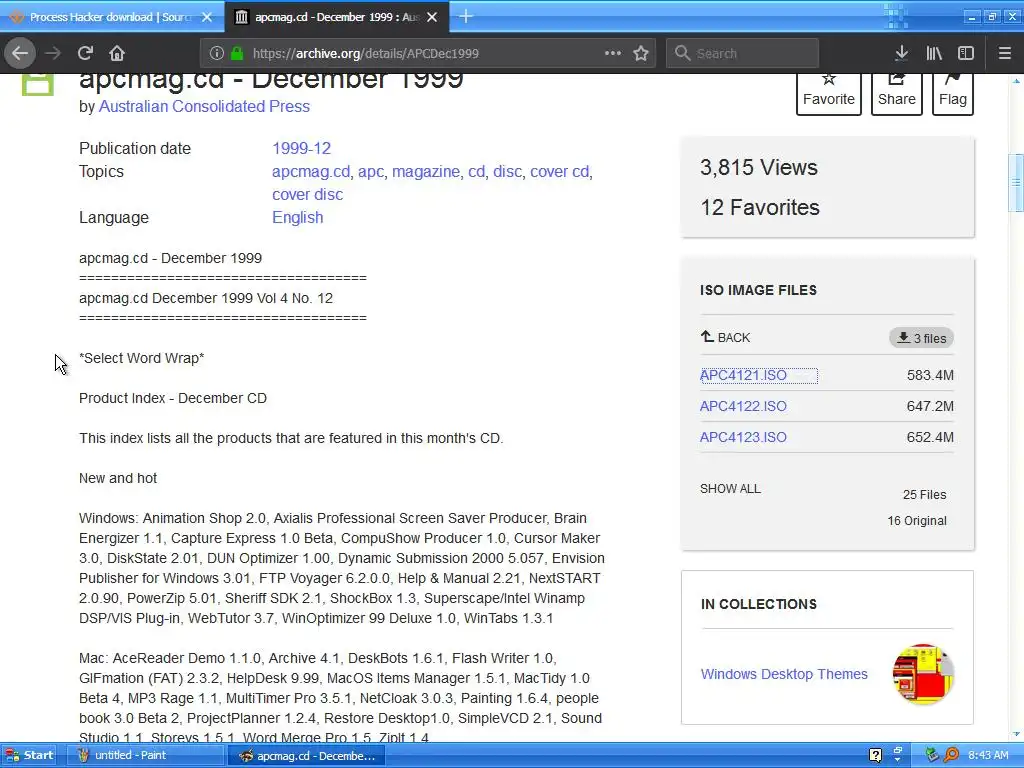This screenshot has width=1024, height=768.
Task: Click the 583.4M file size
Action: [x=930, y=376]
